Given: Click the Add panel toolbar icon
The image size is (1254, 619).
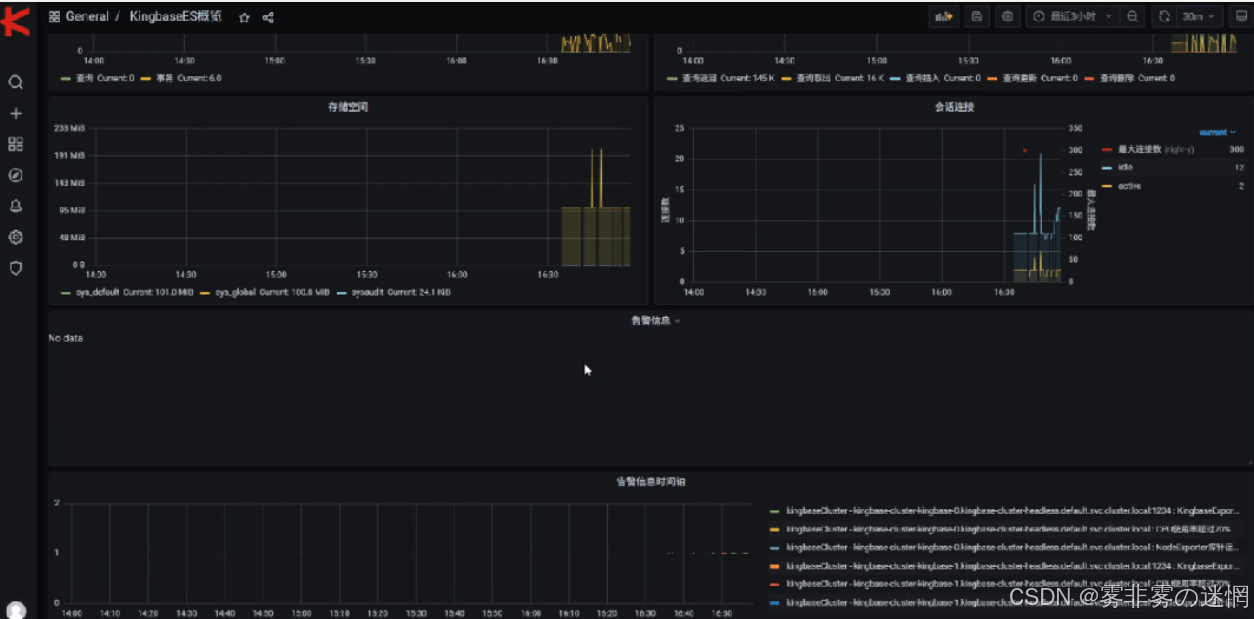Looking at the screenshot, I should [943, 16].
